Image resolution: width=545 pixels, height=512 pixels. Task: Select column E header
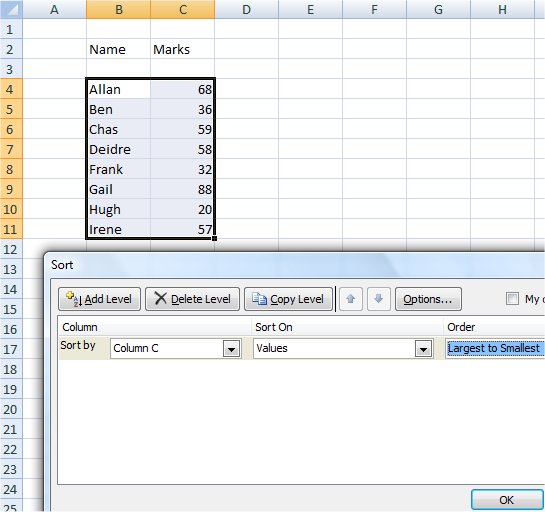[310, 9]
